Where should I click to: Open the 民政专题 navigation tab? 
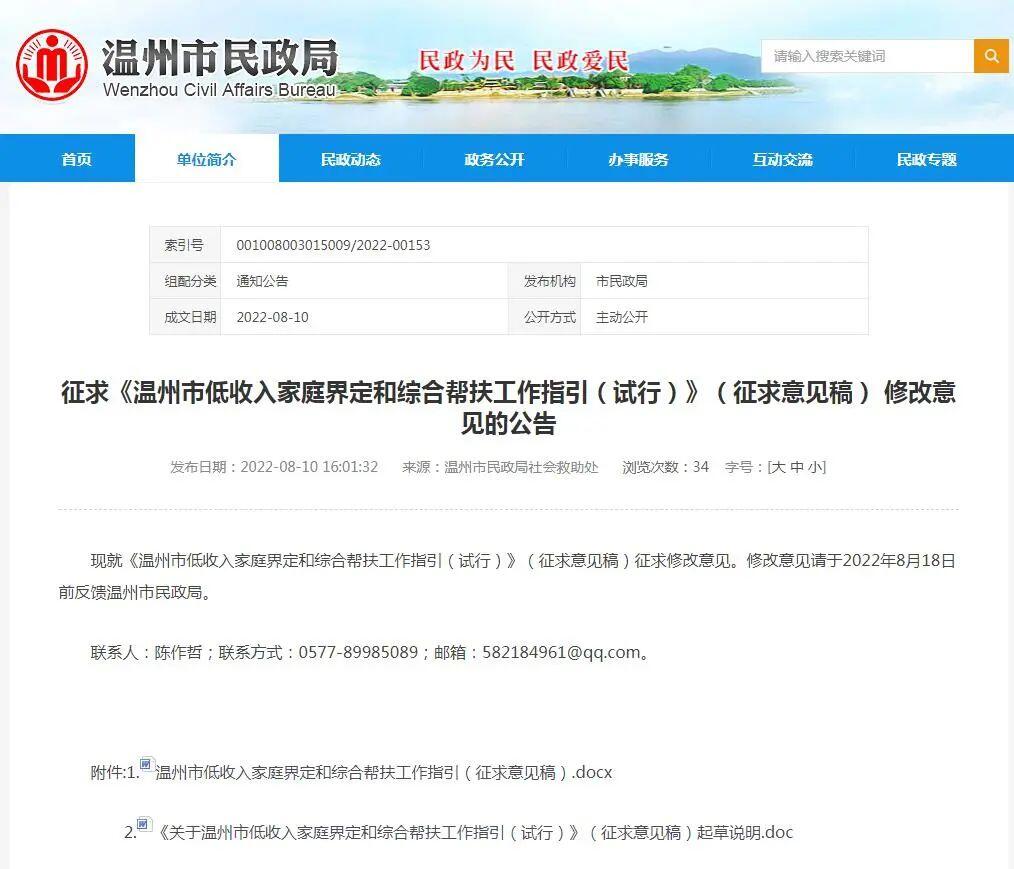(x=927, y=159)
